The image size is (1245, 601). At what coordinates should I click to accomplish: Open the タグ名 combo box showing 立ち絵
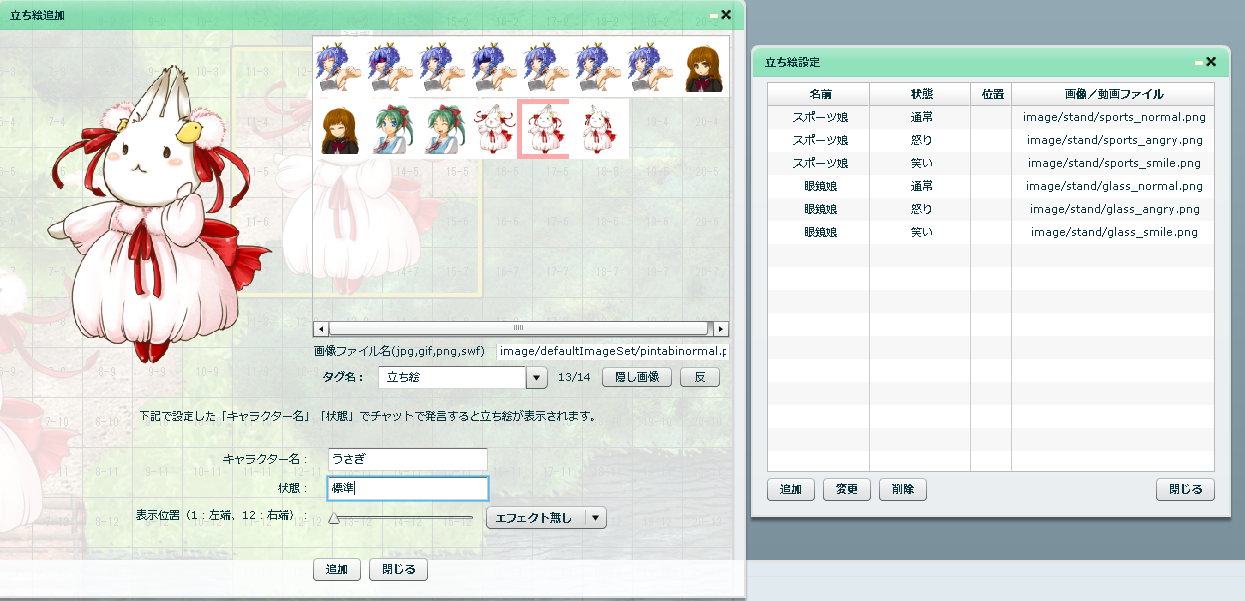(463, 377)
